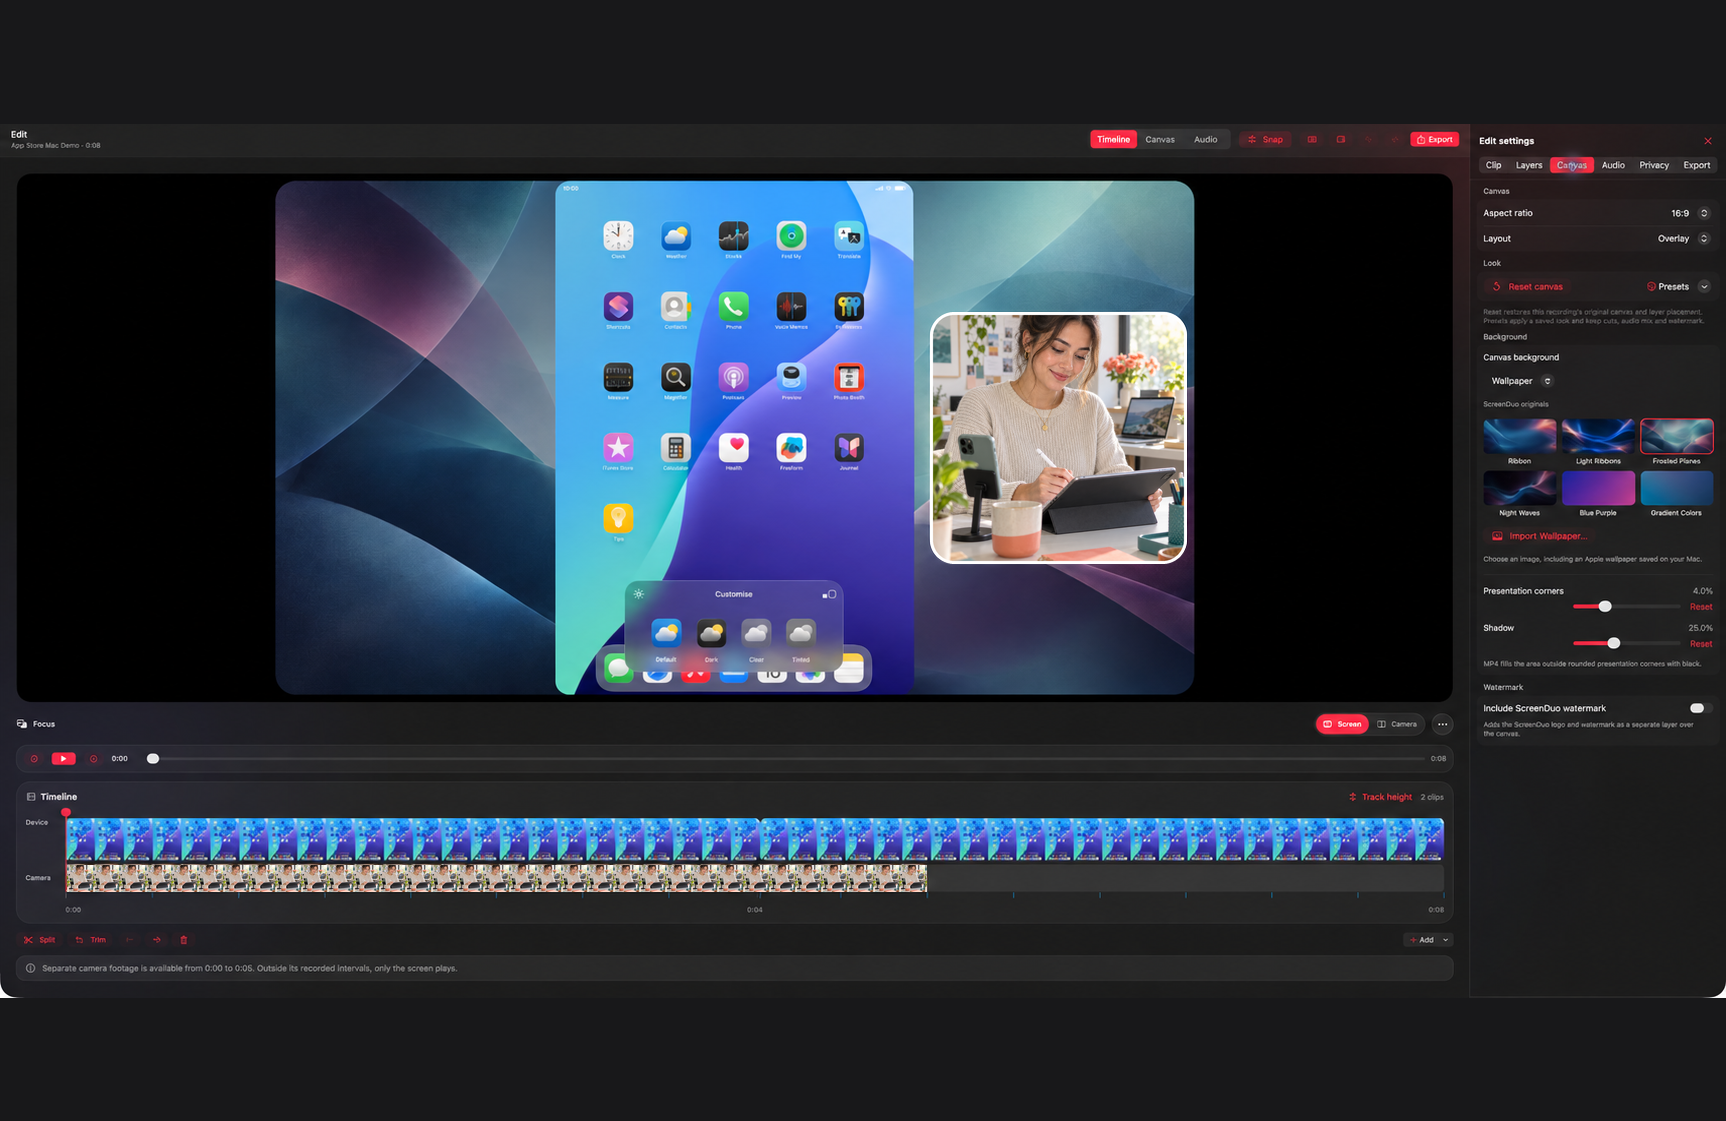Click Import Wallpaper link
The image size is (1726, 1121).
[x=1539, y=536]
